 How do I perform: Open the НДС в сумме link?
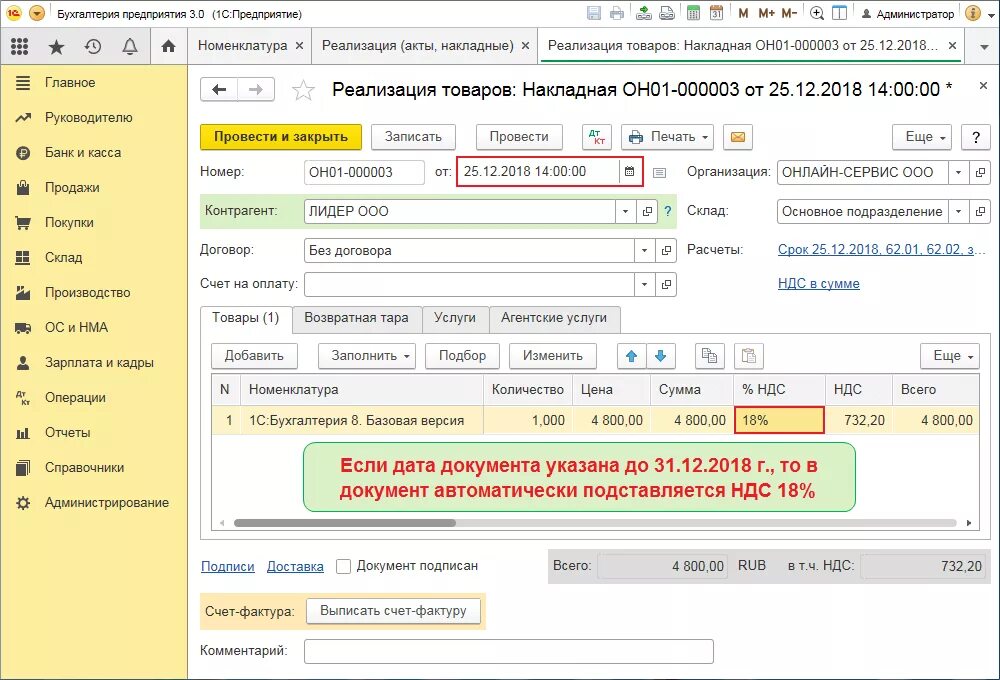pyautogui.click(x=818, y=284)
